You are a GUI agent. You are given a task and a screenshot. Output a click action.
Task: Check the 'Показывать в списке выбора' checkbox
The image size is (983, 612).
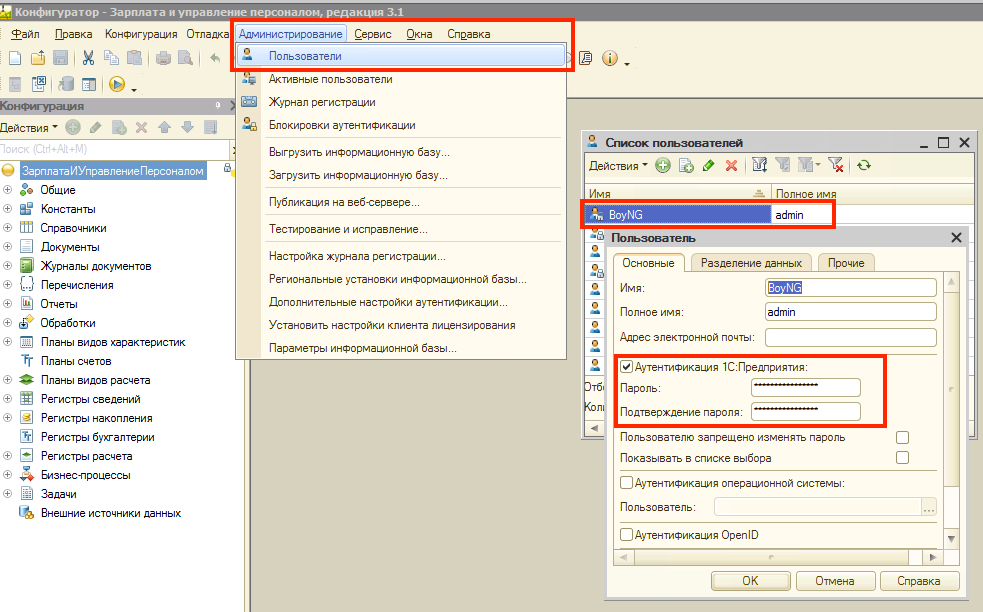902,458
